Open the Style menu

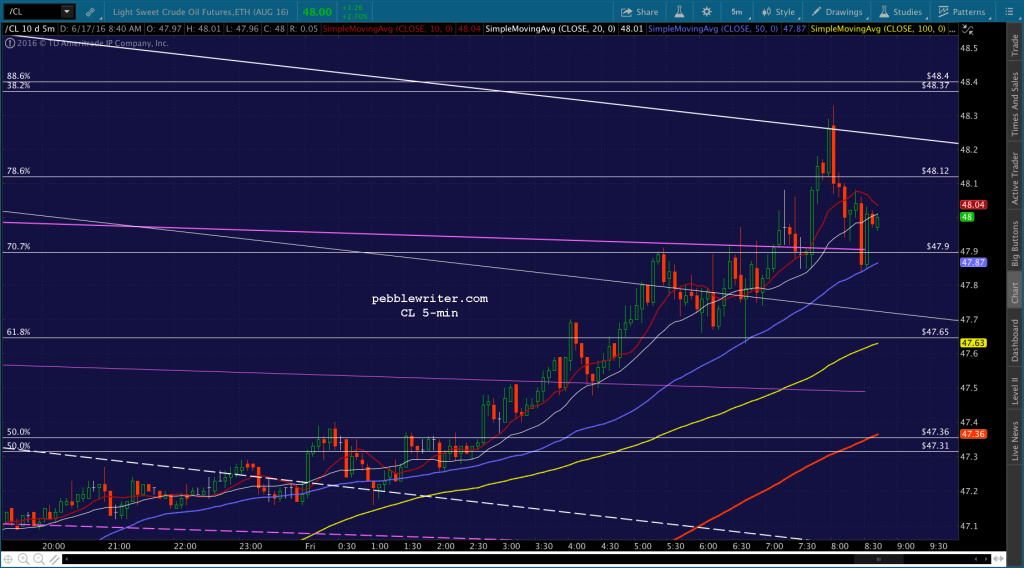click(x=778, y=12)
